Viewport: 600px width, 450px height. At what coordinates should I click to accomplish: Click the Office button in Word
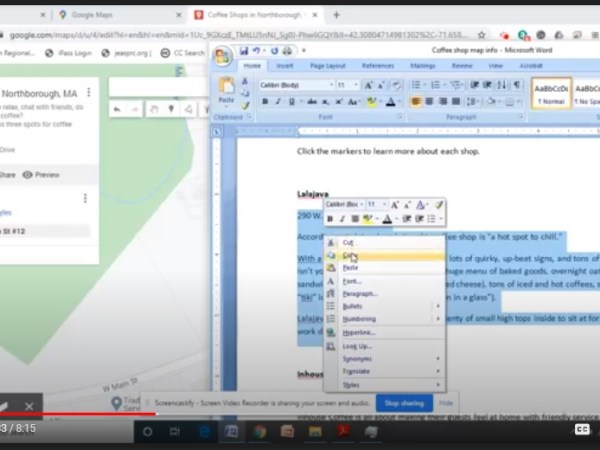tap(222, 56)
